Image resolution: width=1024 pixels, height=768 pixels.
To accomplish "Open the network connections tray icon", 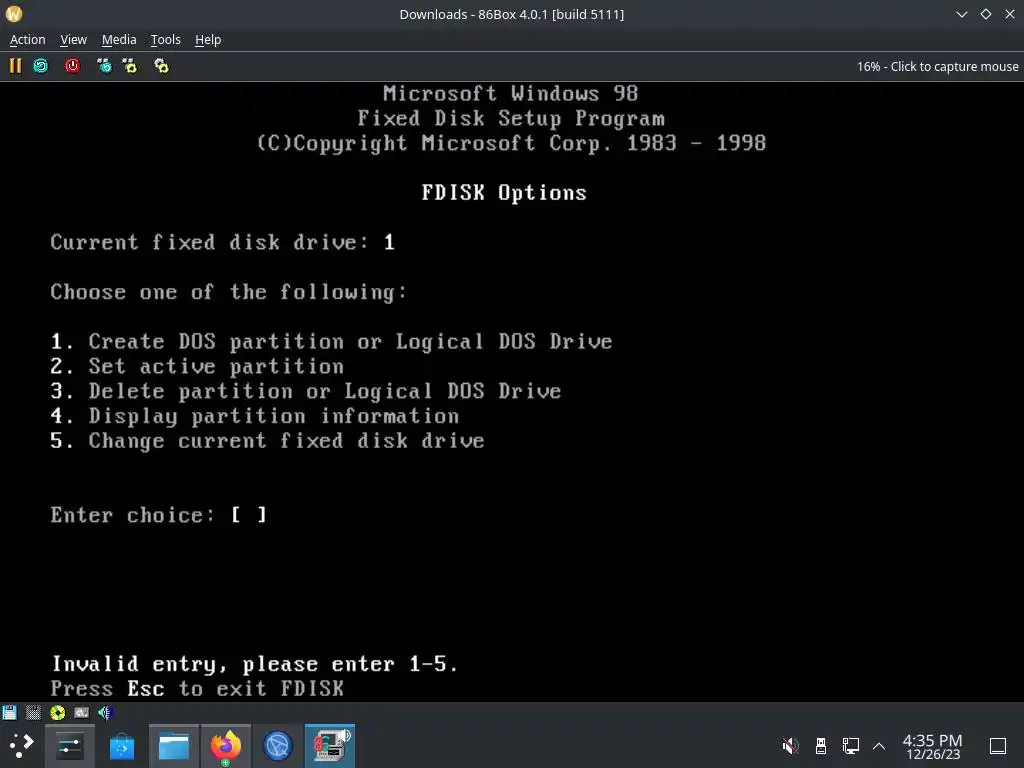I will [x=851, y=746].
